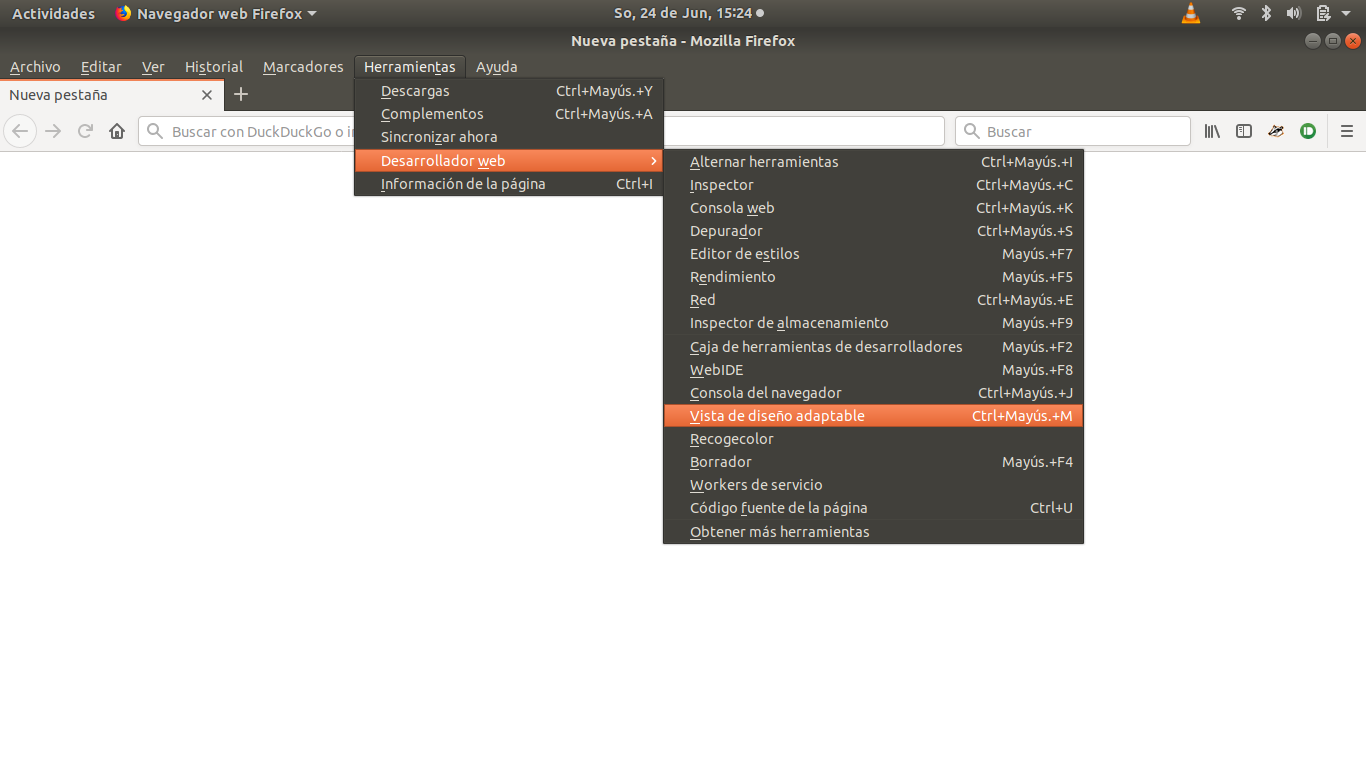Image resolution: width=1366 pixels, height=768 pixels.
Task: Click the forward navigation arrow
Action: (54, 131)
